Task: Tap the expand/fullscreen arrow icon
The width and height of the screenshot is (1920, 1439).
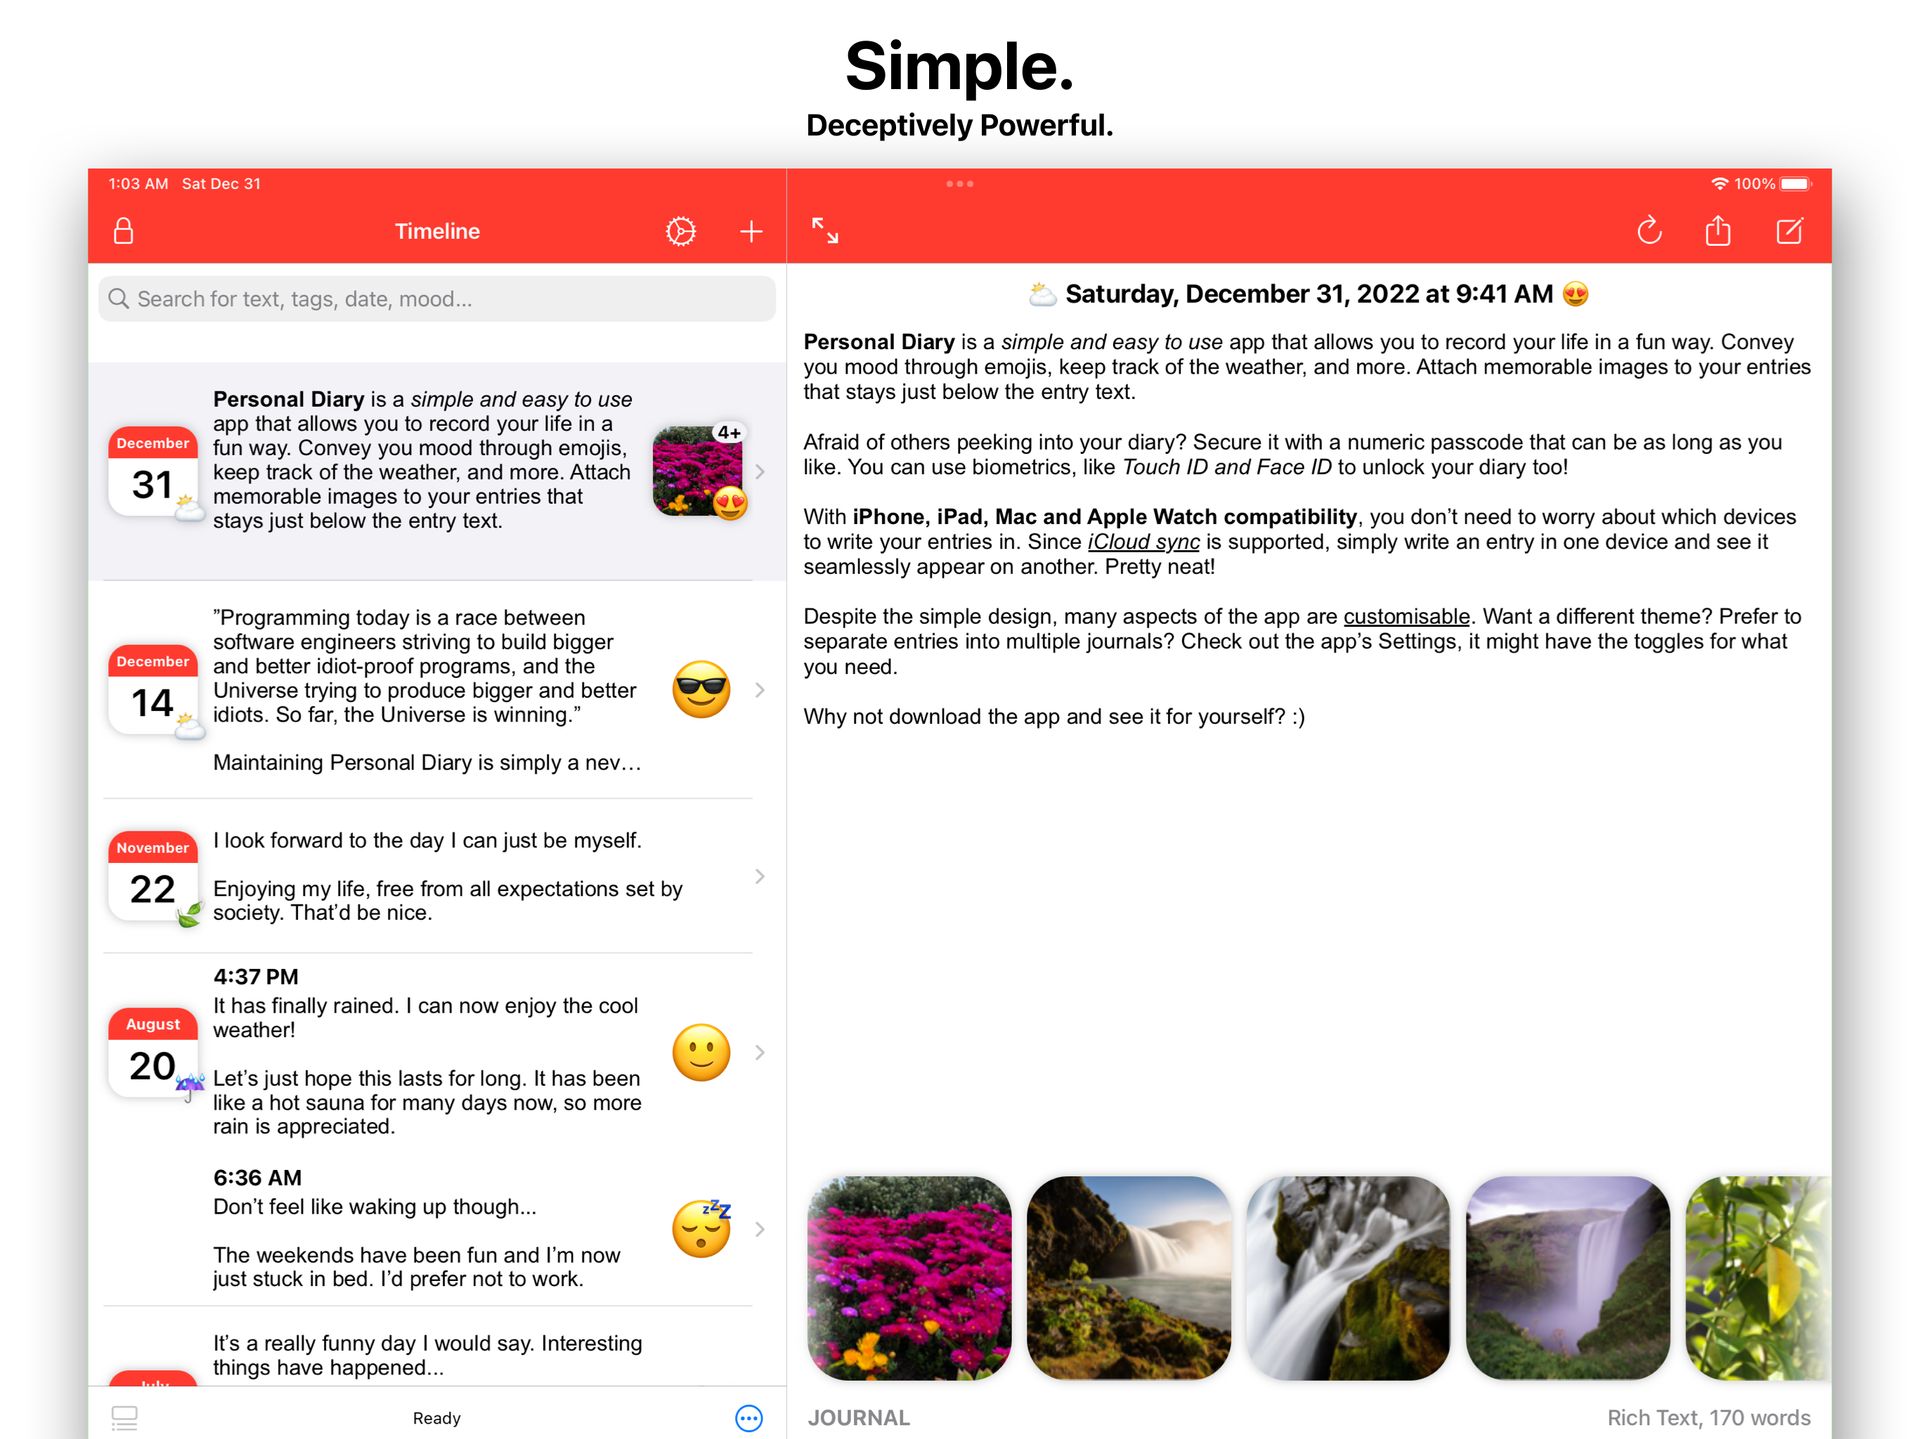Action: 828,230
